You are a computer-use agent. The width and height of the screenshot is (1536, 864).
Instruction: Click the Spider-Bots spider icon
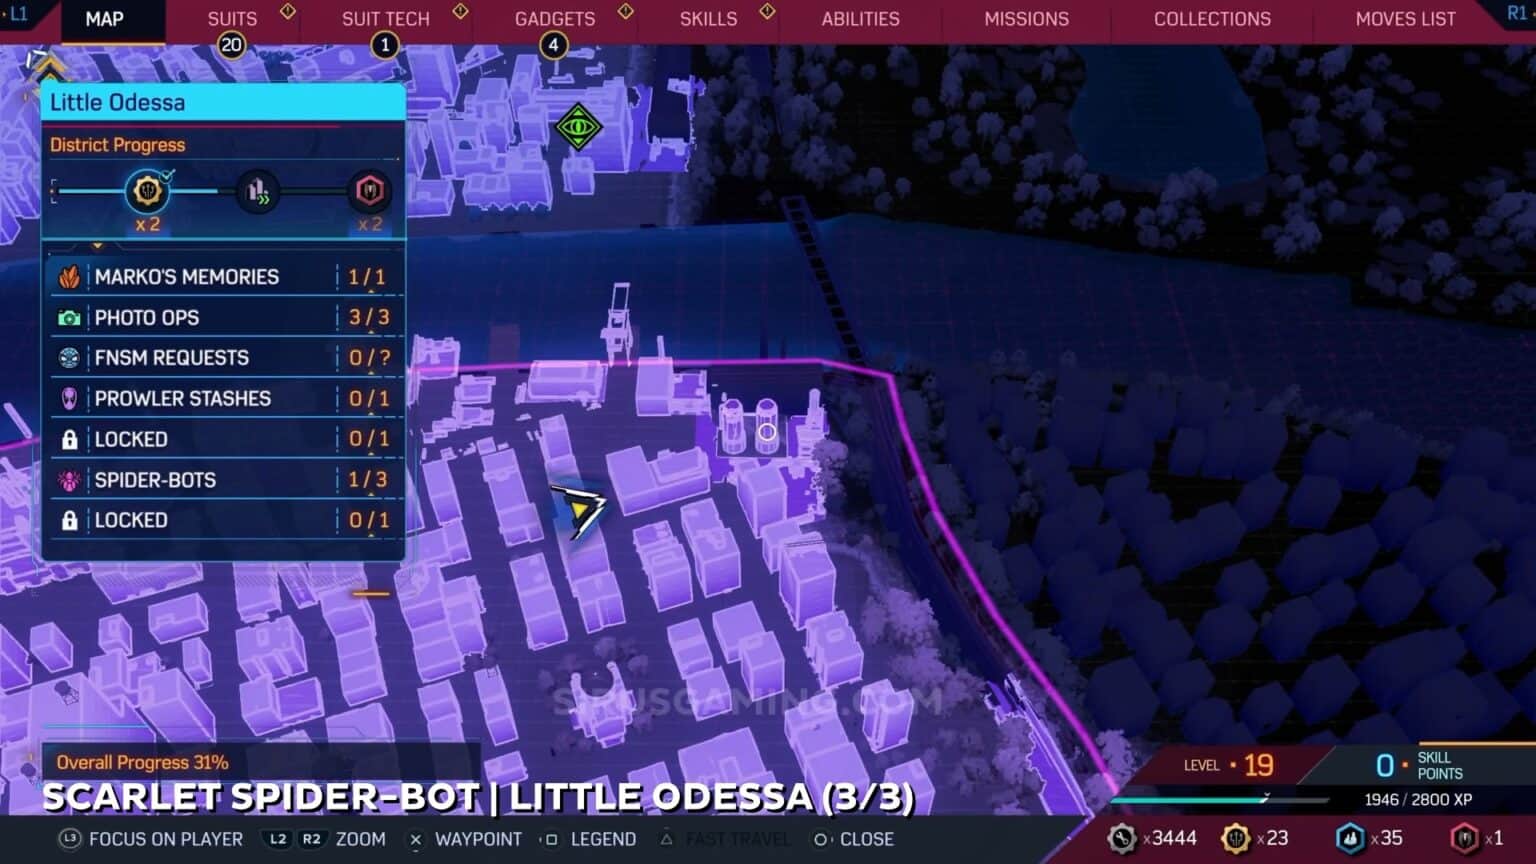click(x=69, y=480)
